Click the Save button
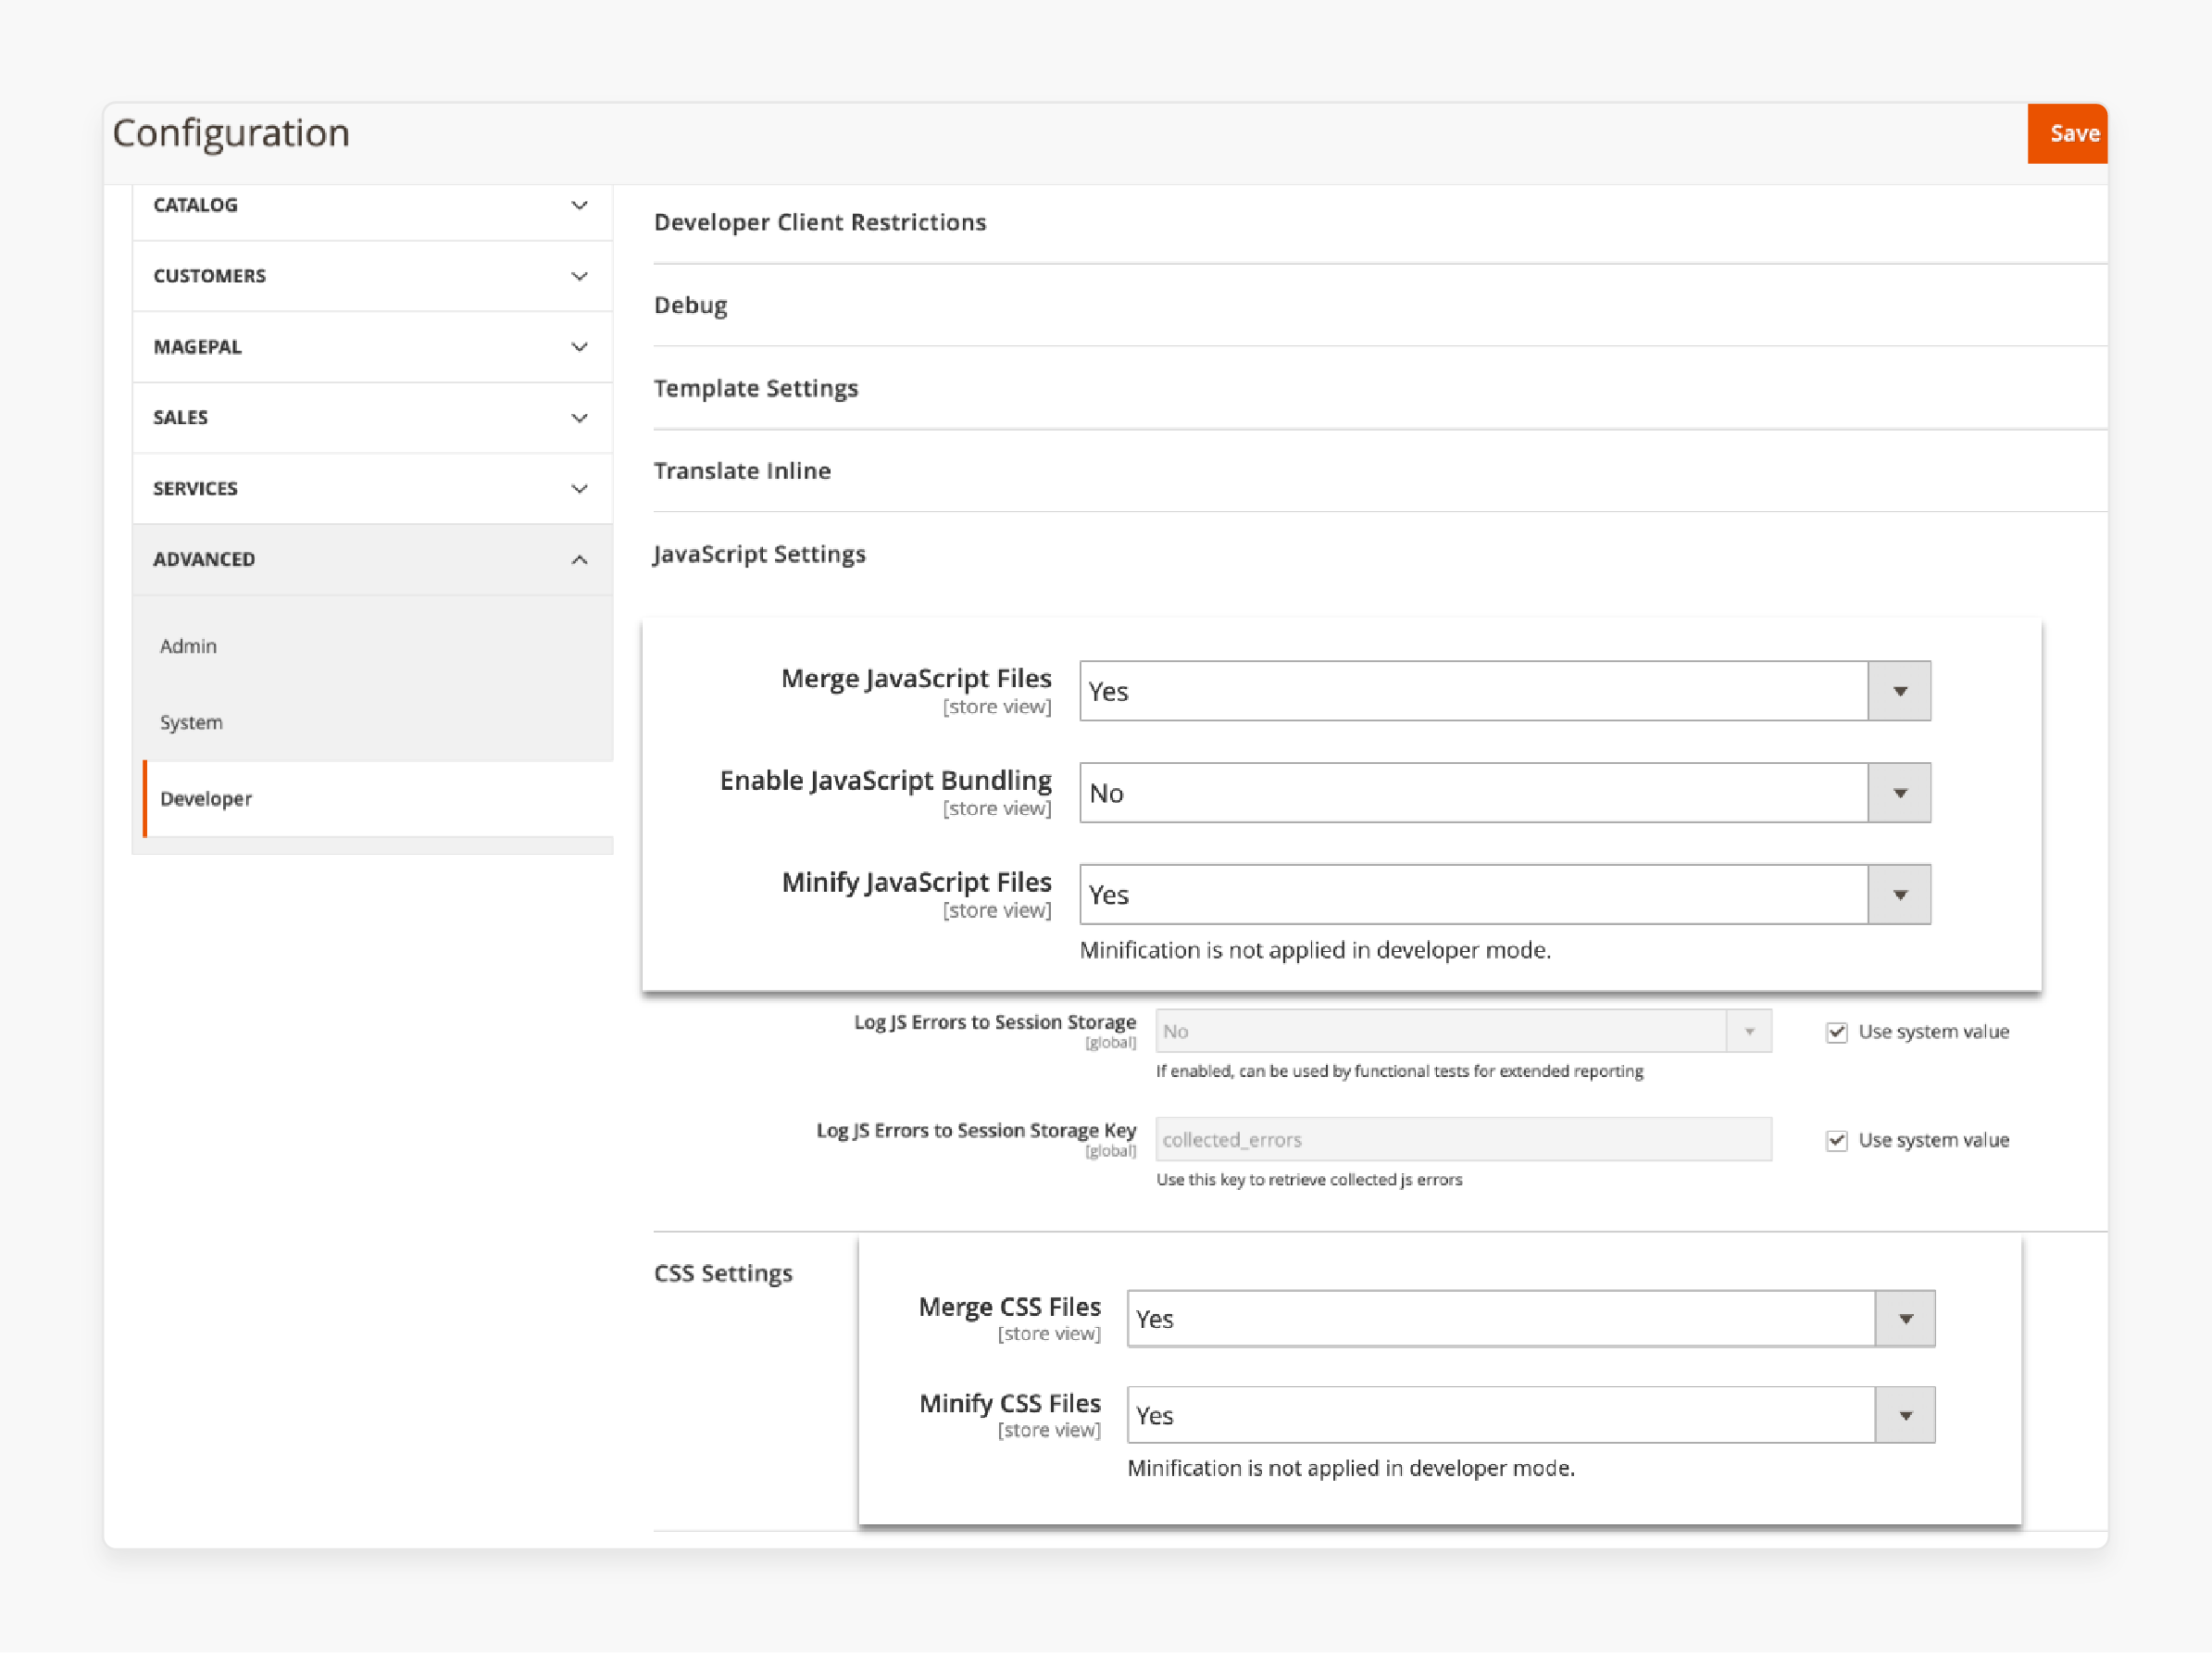 point(2067,133)
